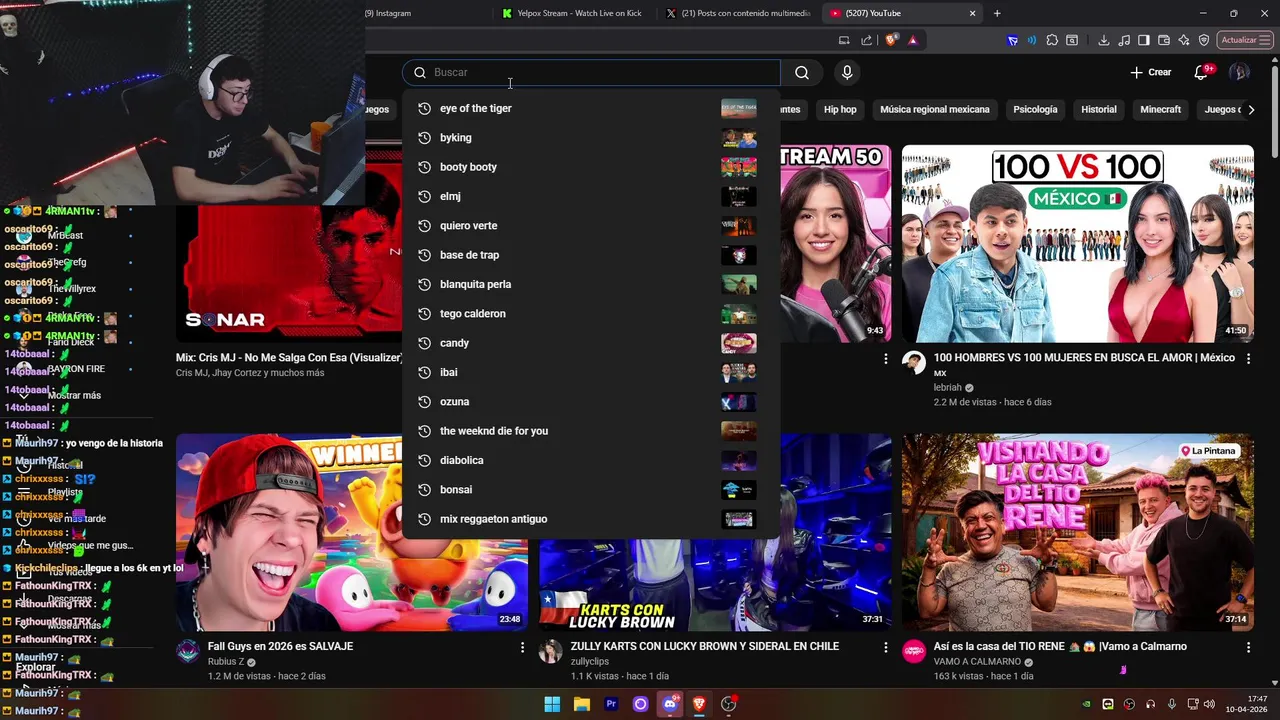Open the 100 VS 100 México thumbnail
The width and height of the screenshot is (1280, 720).
pos(1078,244)
